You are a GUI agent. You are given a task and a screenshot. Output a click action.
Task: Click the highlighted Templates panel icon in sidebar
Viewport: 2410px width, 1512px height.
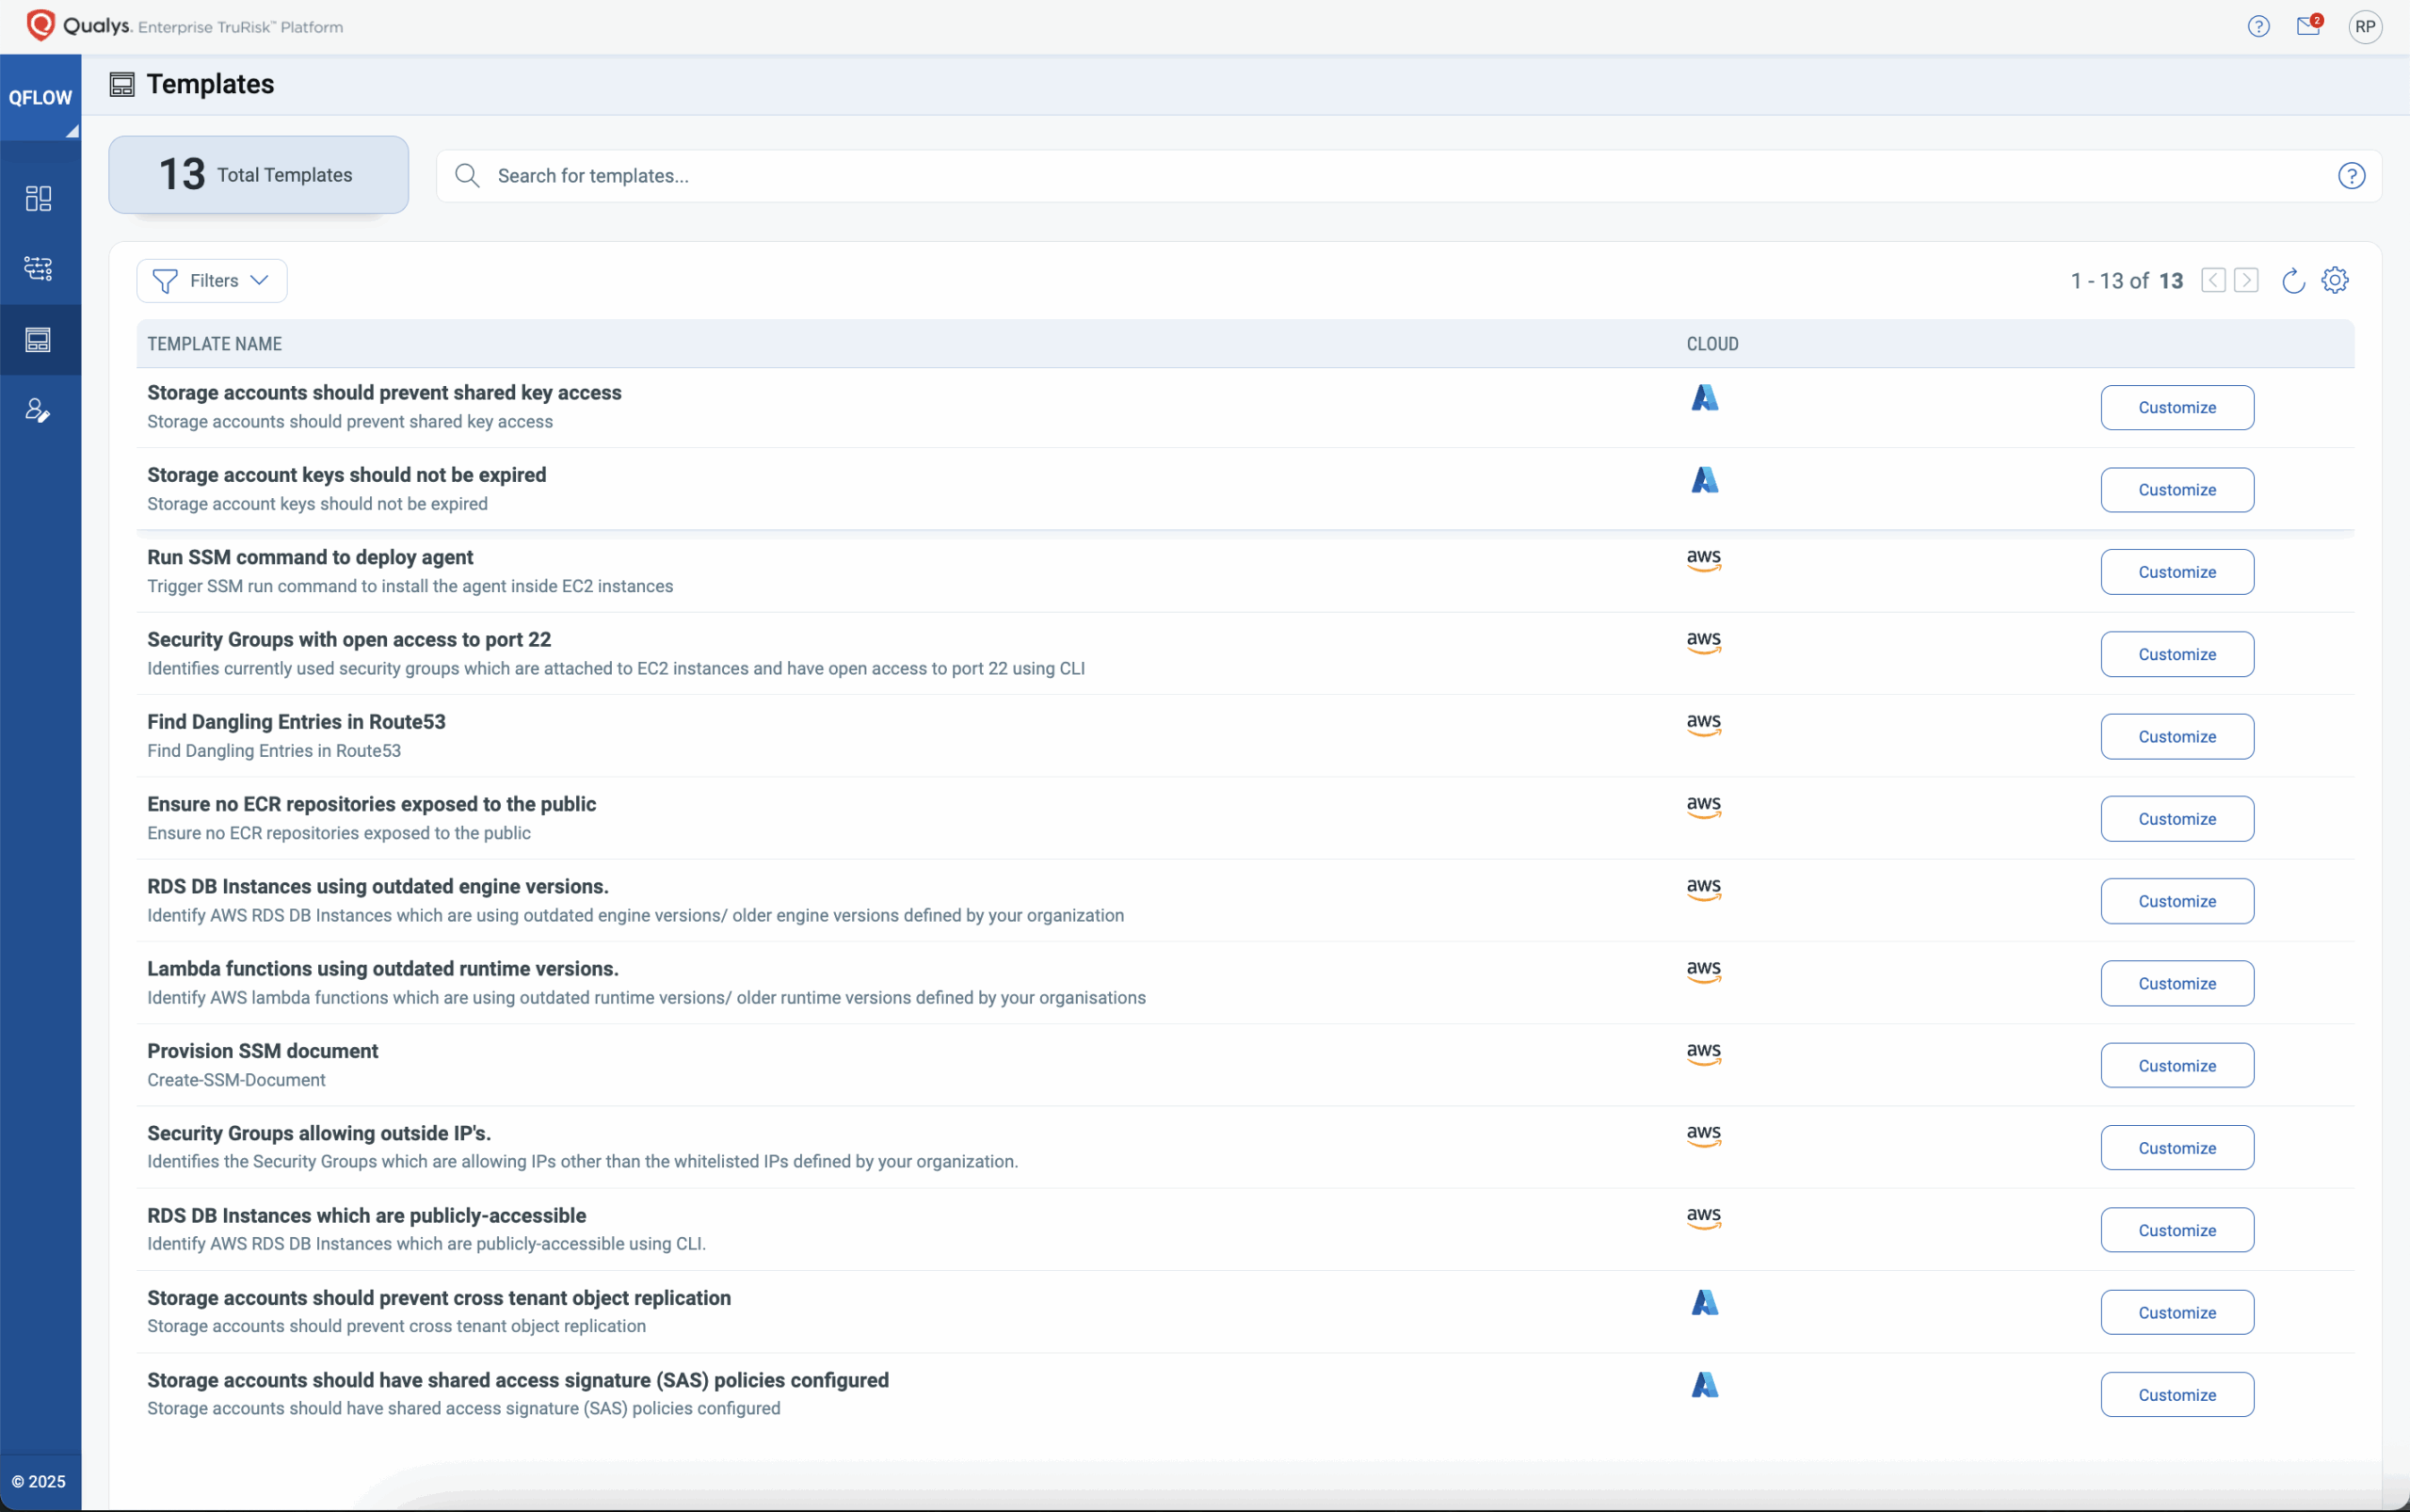point(39,340)
